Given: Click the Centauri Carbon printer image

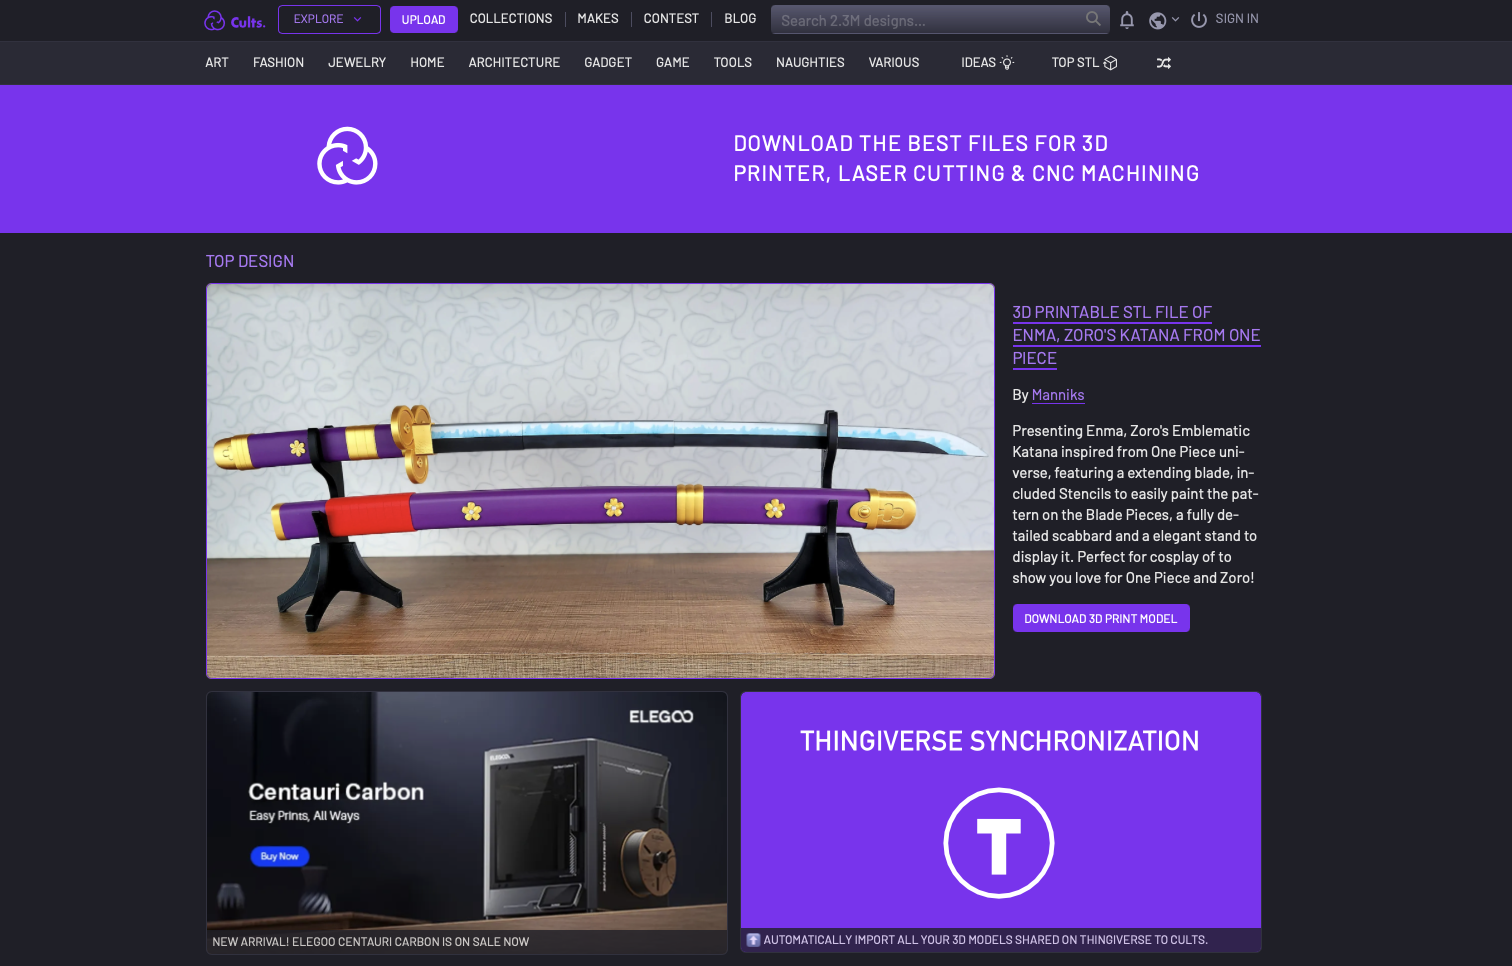Looking at the screenshot, I should (x=580, y=827).
